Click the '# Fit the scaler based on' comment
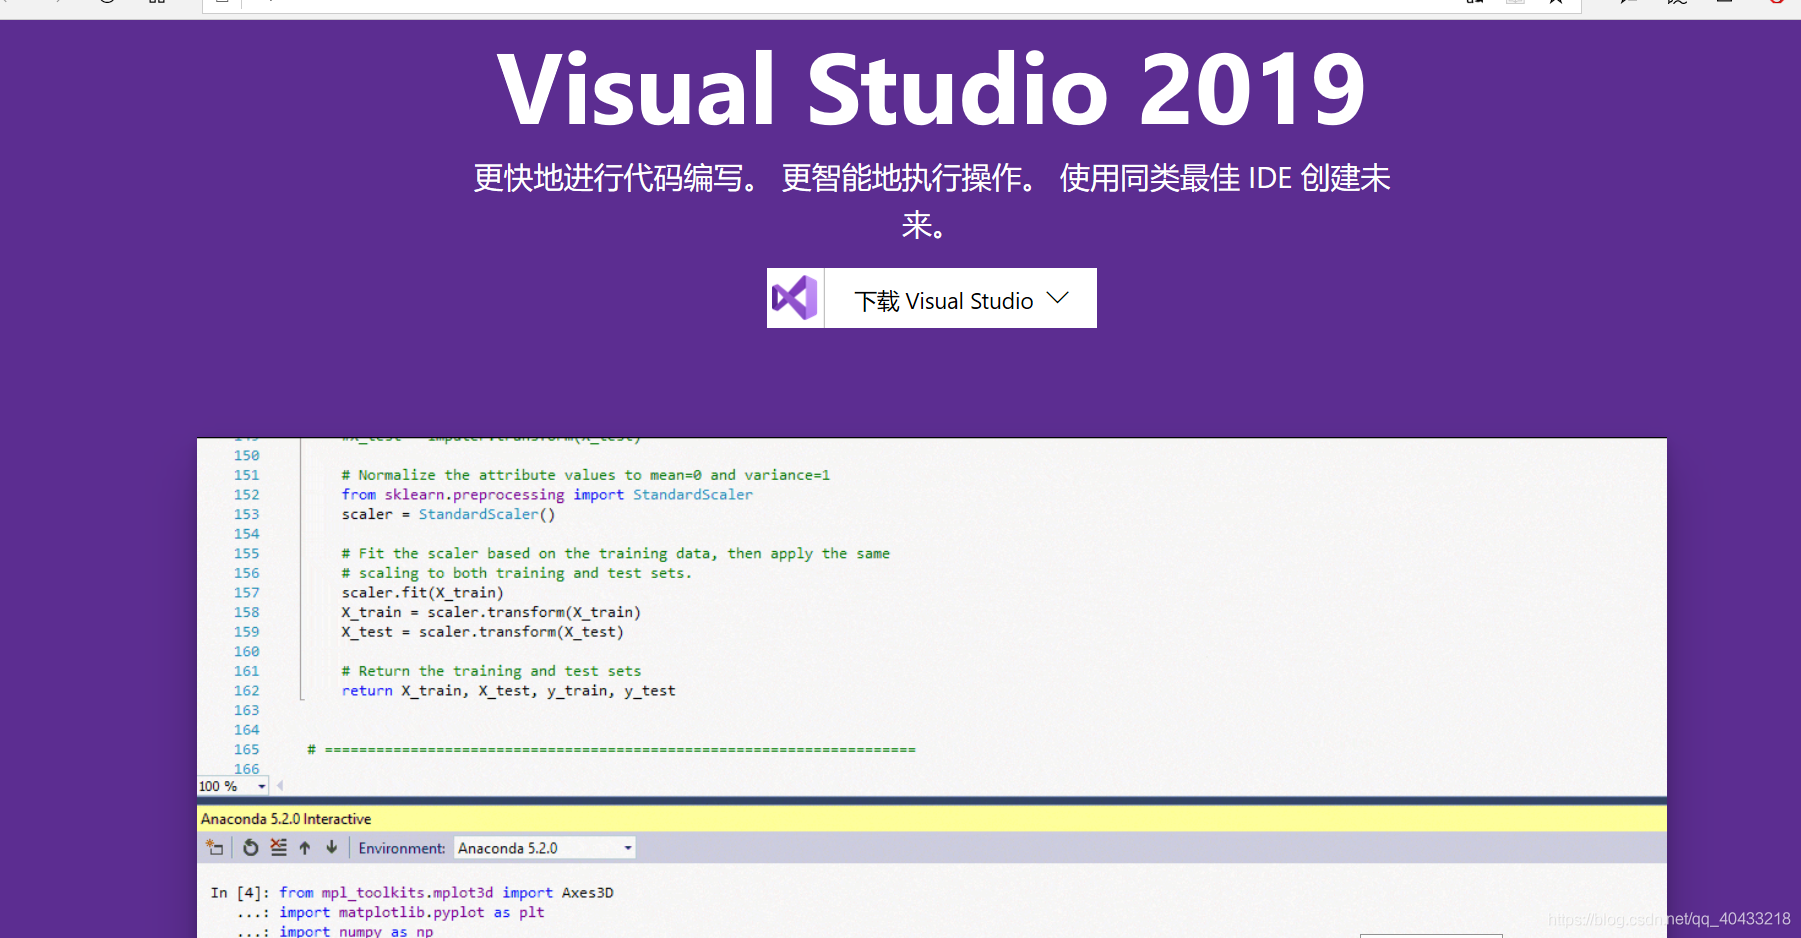The height and width of the screenshot is (938, 1801). tap(615, 554)
